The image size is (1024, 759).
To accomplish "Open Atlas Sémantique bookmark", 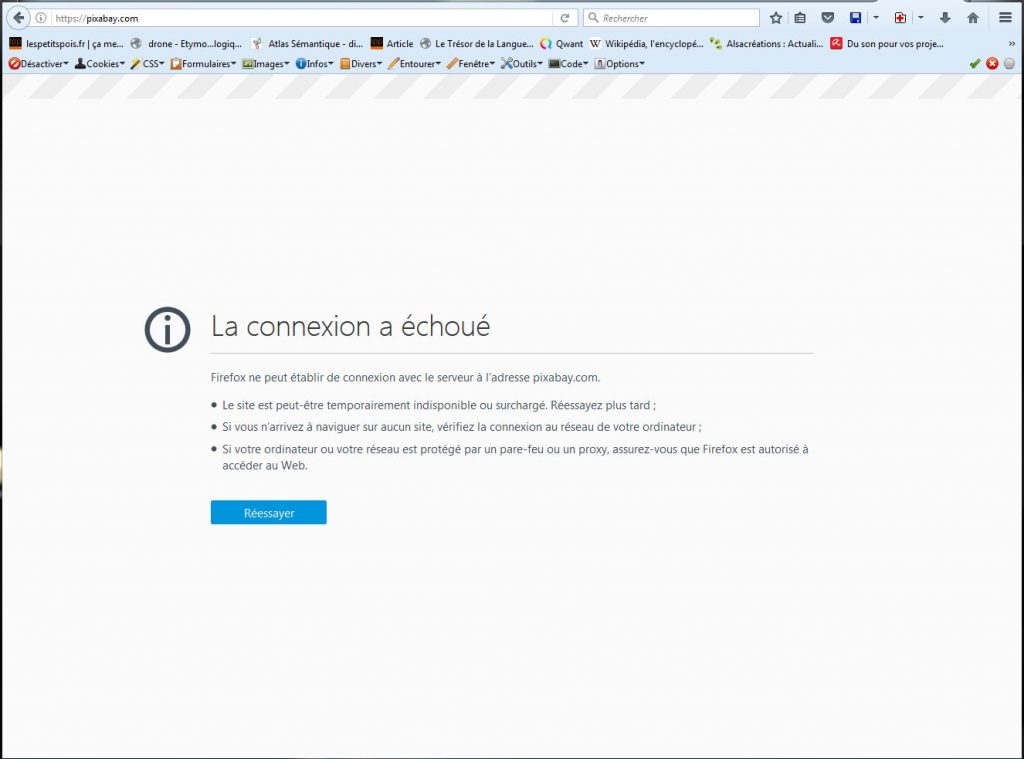I will click(x=307, y=44).
